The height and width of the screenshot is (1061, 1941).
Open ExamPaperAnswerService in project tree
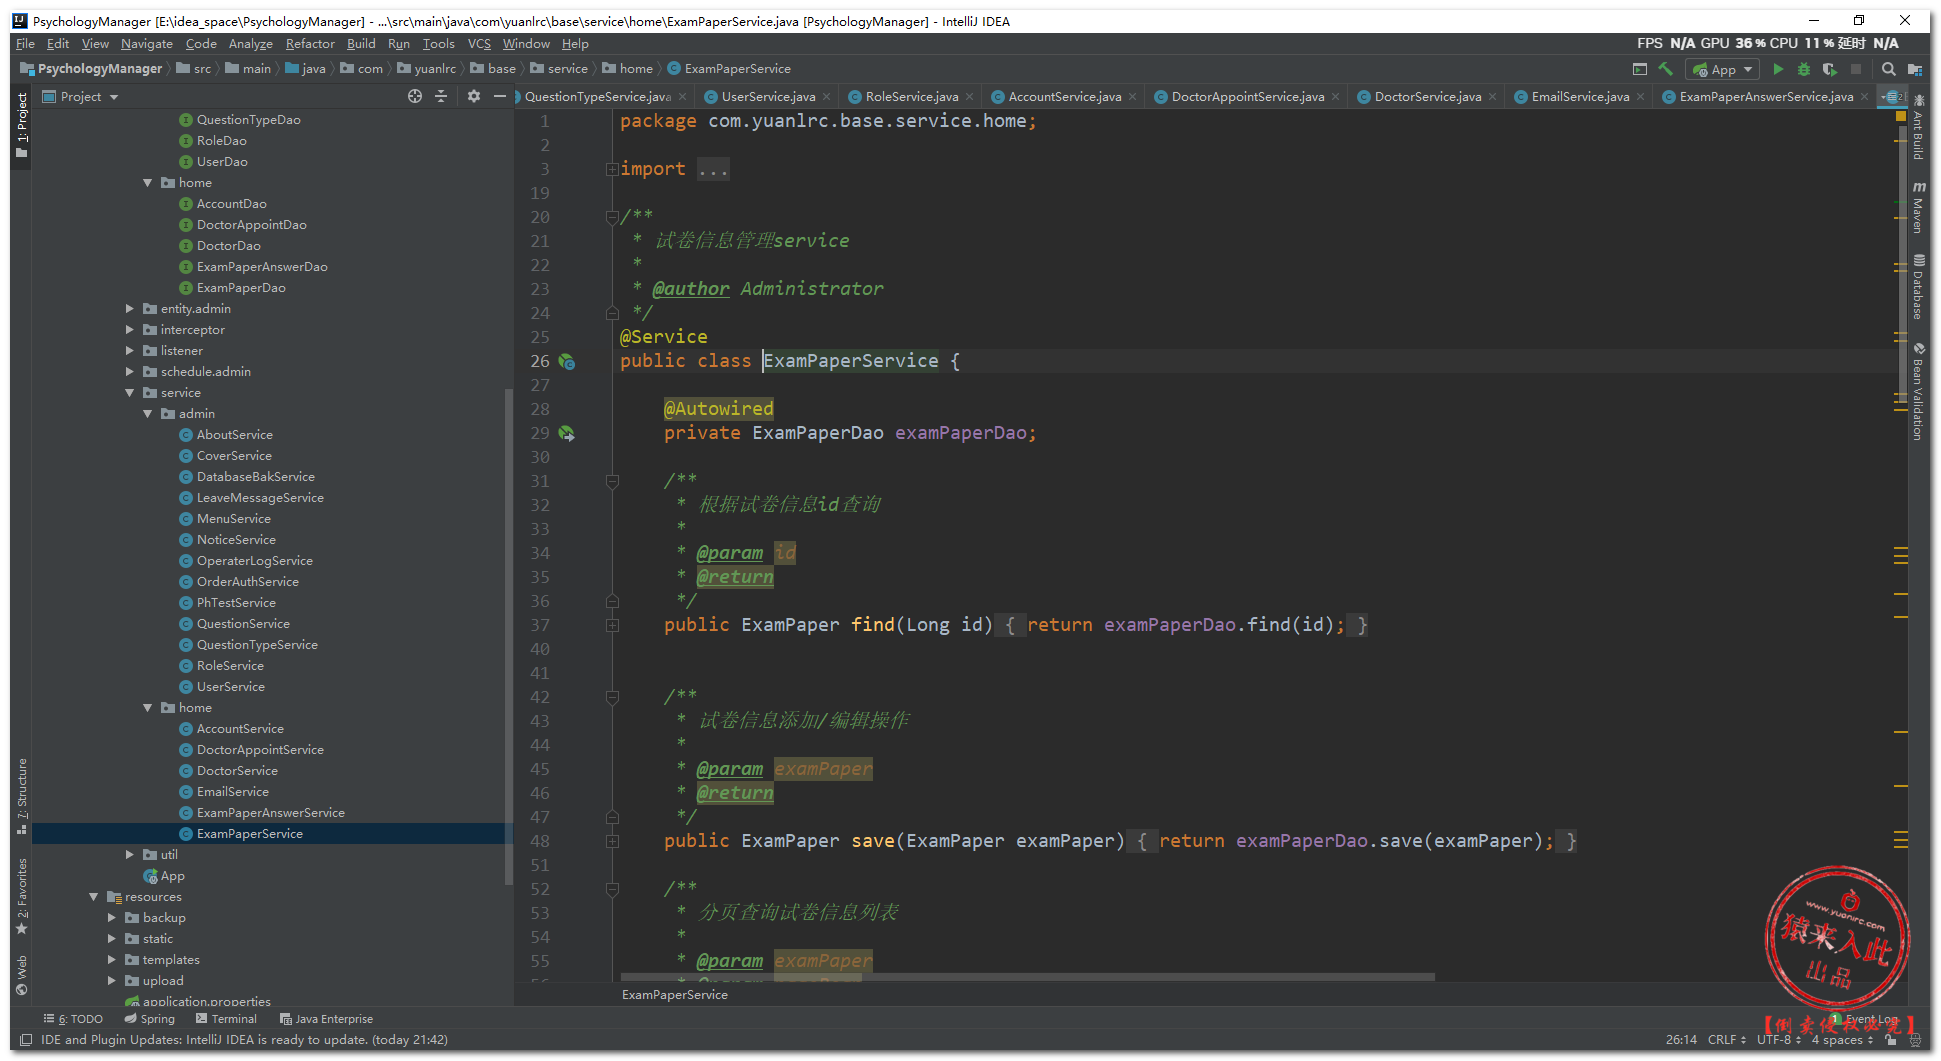pos(270,813)
